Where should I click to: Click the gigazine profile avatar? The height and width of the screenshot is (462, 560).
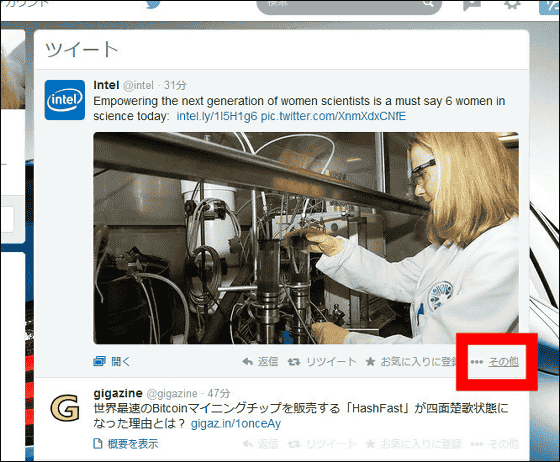point(65,408)
